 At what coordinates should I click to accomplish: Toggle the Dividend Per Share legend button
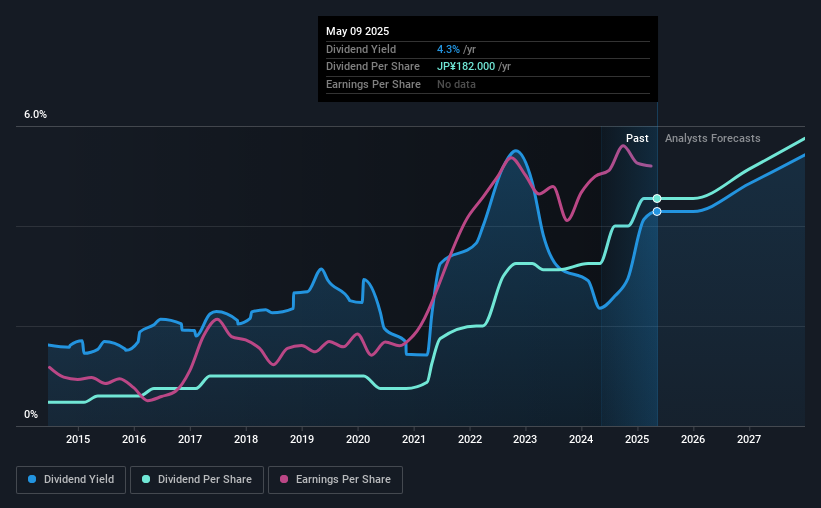(x=197, y=480)
